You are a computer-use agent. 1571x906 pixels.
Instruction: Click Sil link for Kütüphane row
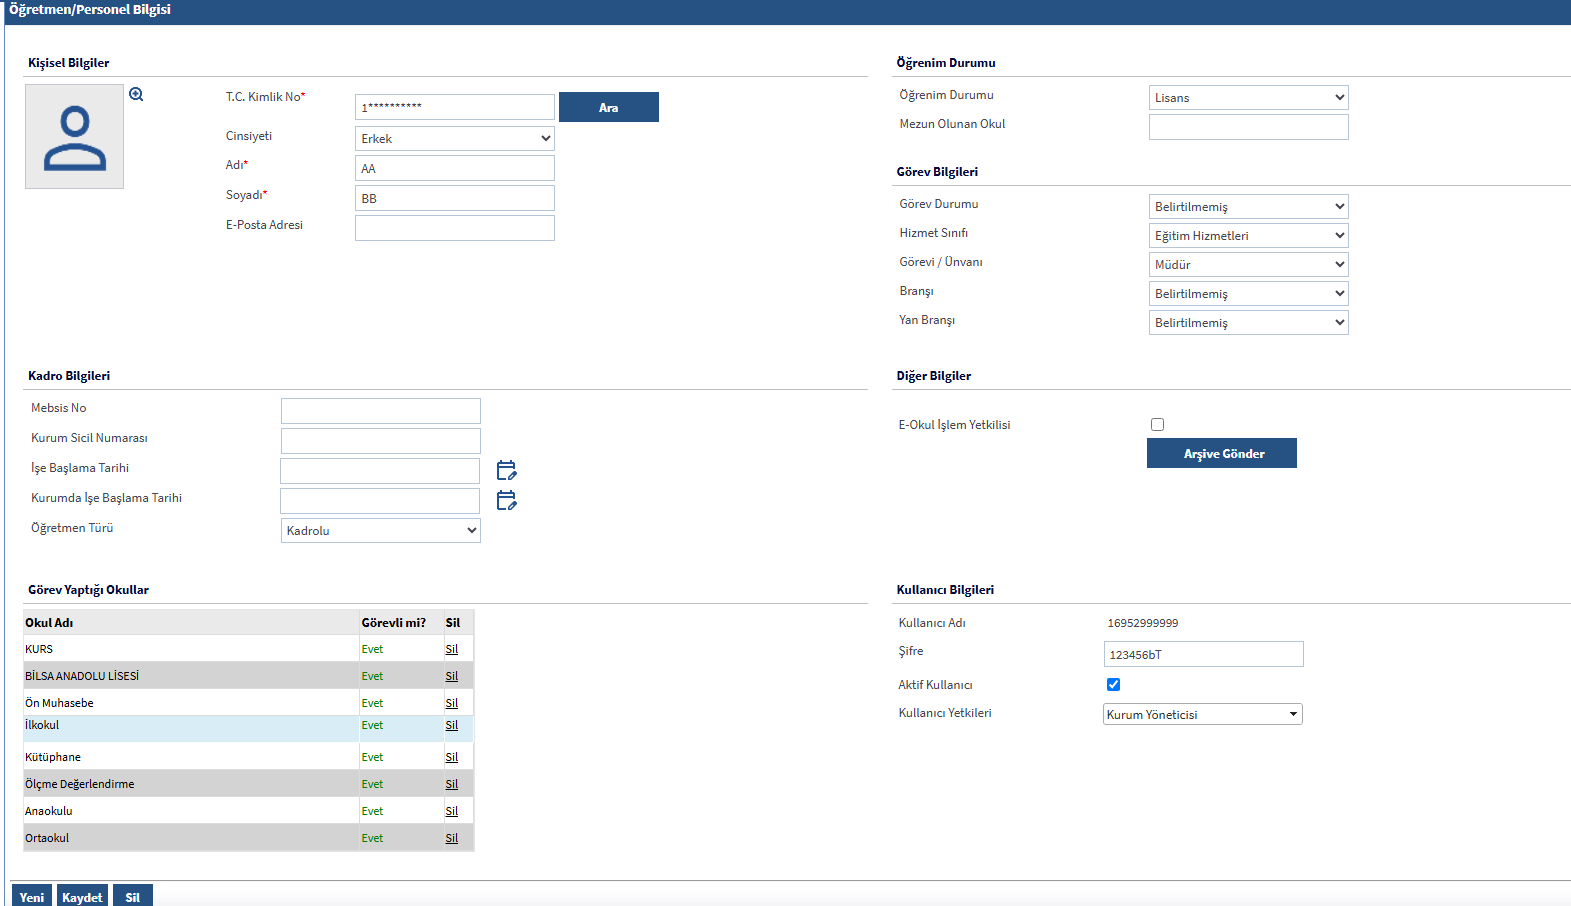pos(451,757)
